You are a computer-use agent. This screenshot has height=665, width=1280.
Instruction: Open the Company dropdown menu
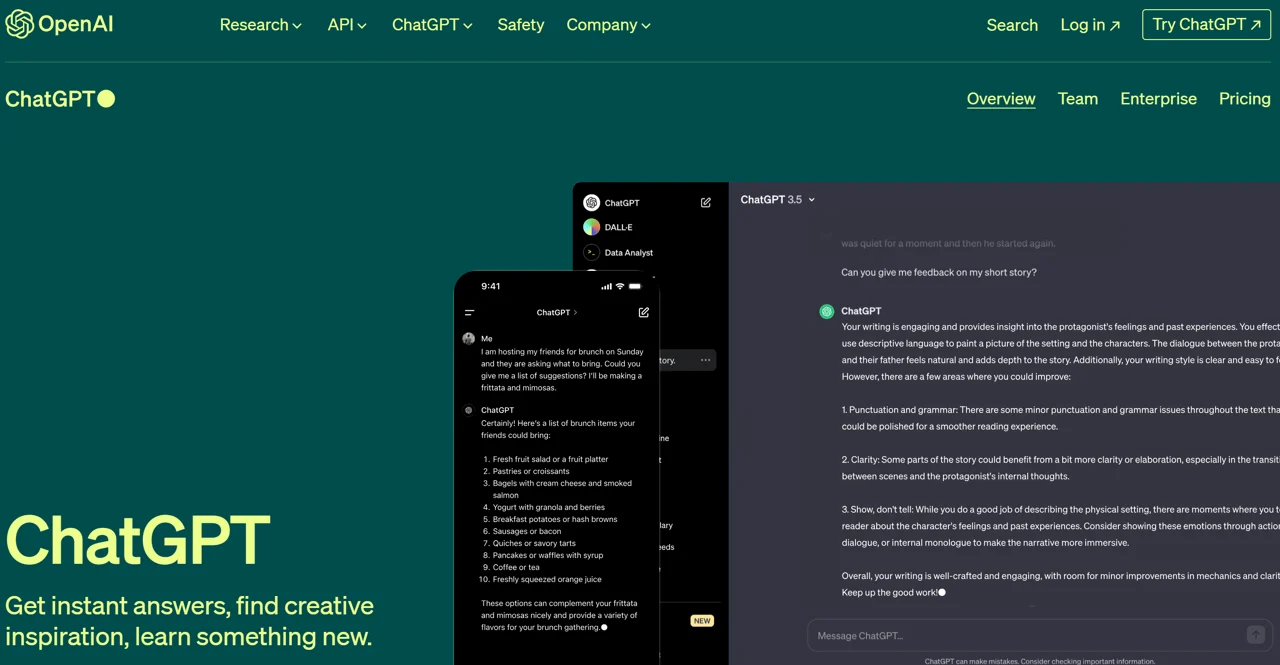click(x=608, y=25)
